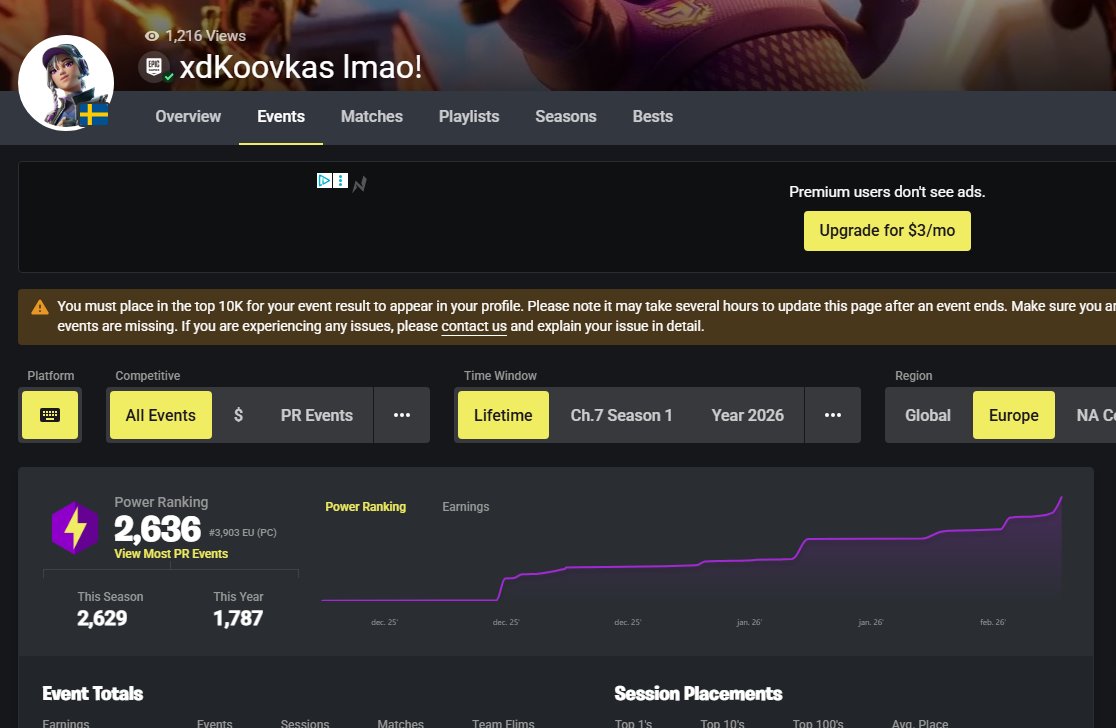The width and height of the screenshot is (1116, 728).
Task: Click the eye views icon
Action: pyautogui.click(x=152, y=36)
